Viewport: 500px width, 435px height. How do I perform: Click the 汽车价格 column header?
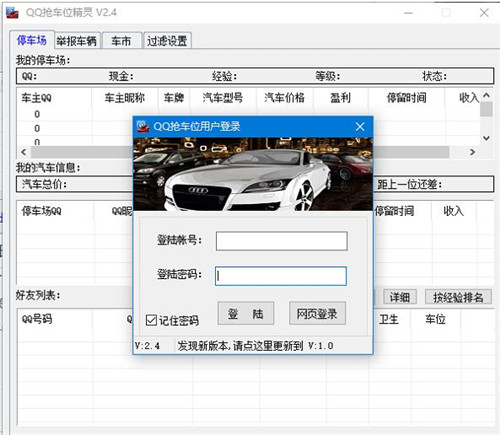284,98
